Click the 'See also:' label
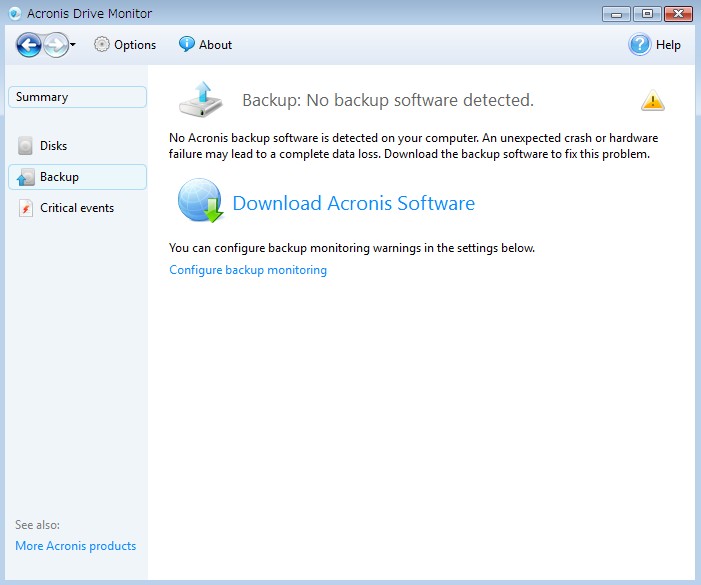701x585 pixels. pyautogui.click(x=38, y=525)
